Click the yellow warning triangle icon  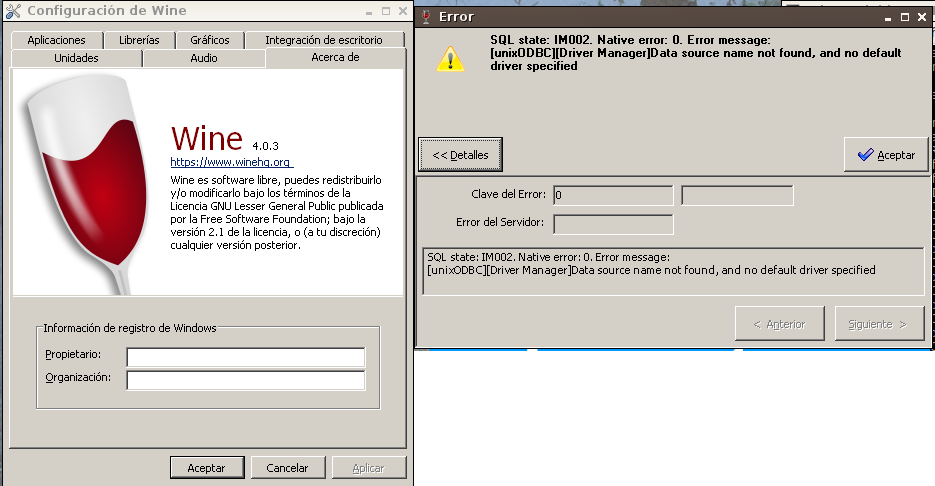(450, 59)
